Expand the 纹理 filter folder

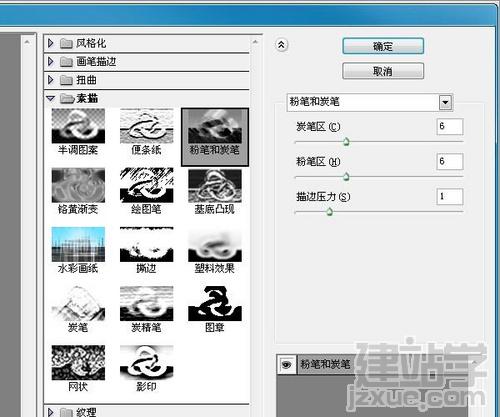[51, 412]
